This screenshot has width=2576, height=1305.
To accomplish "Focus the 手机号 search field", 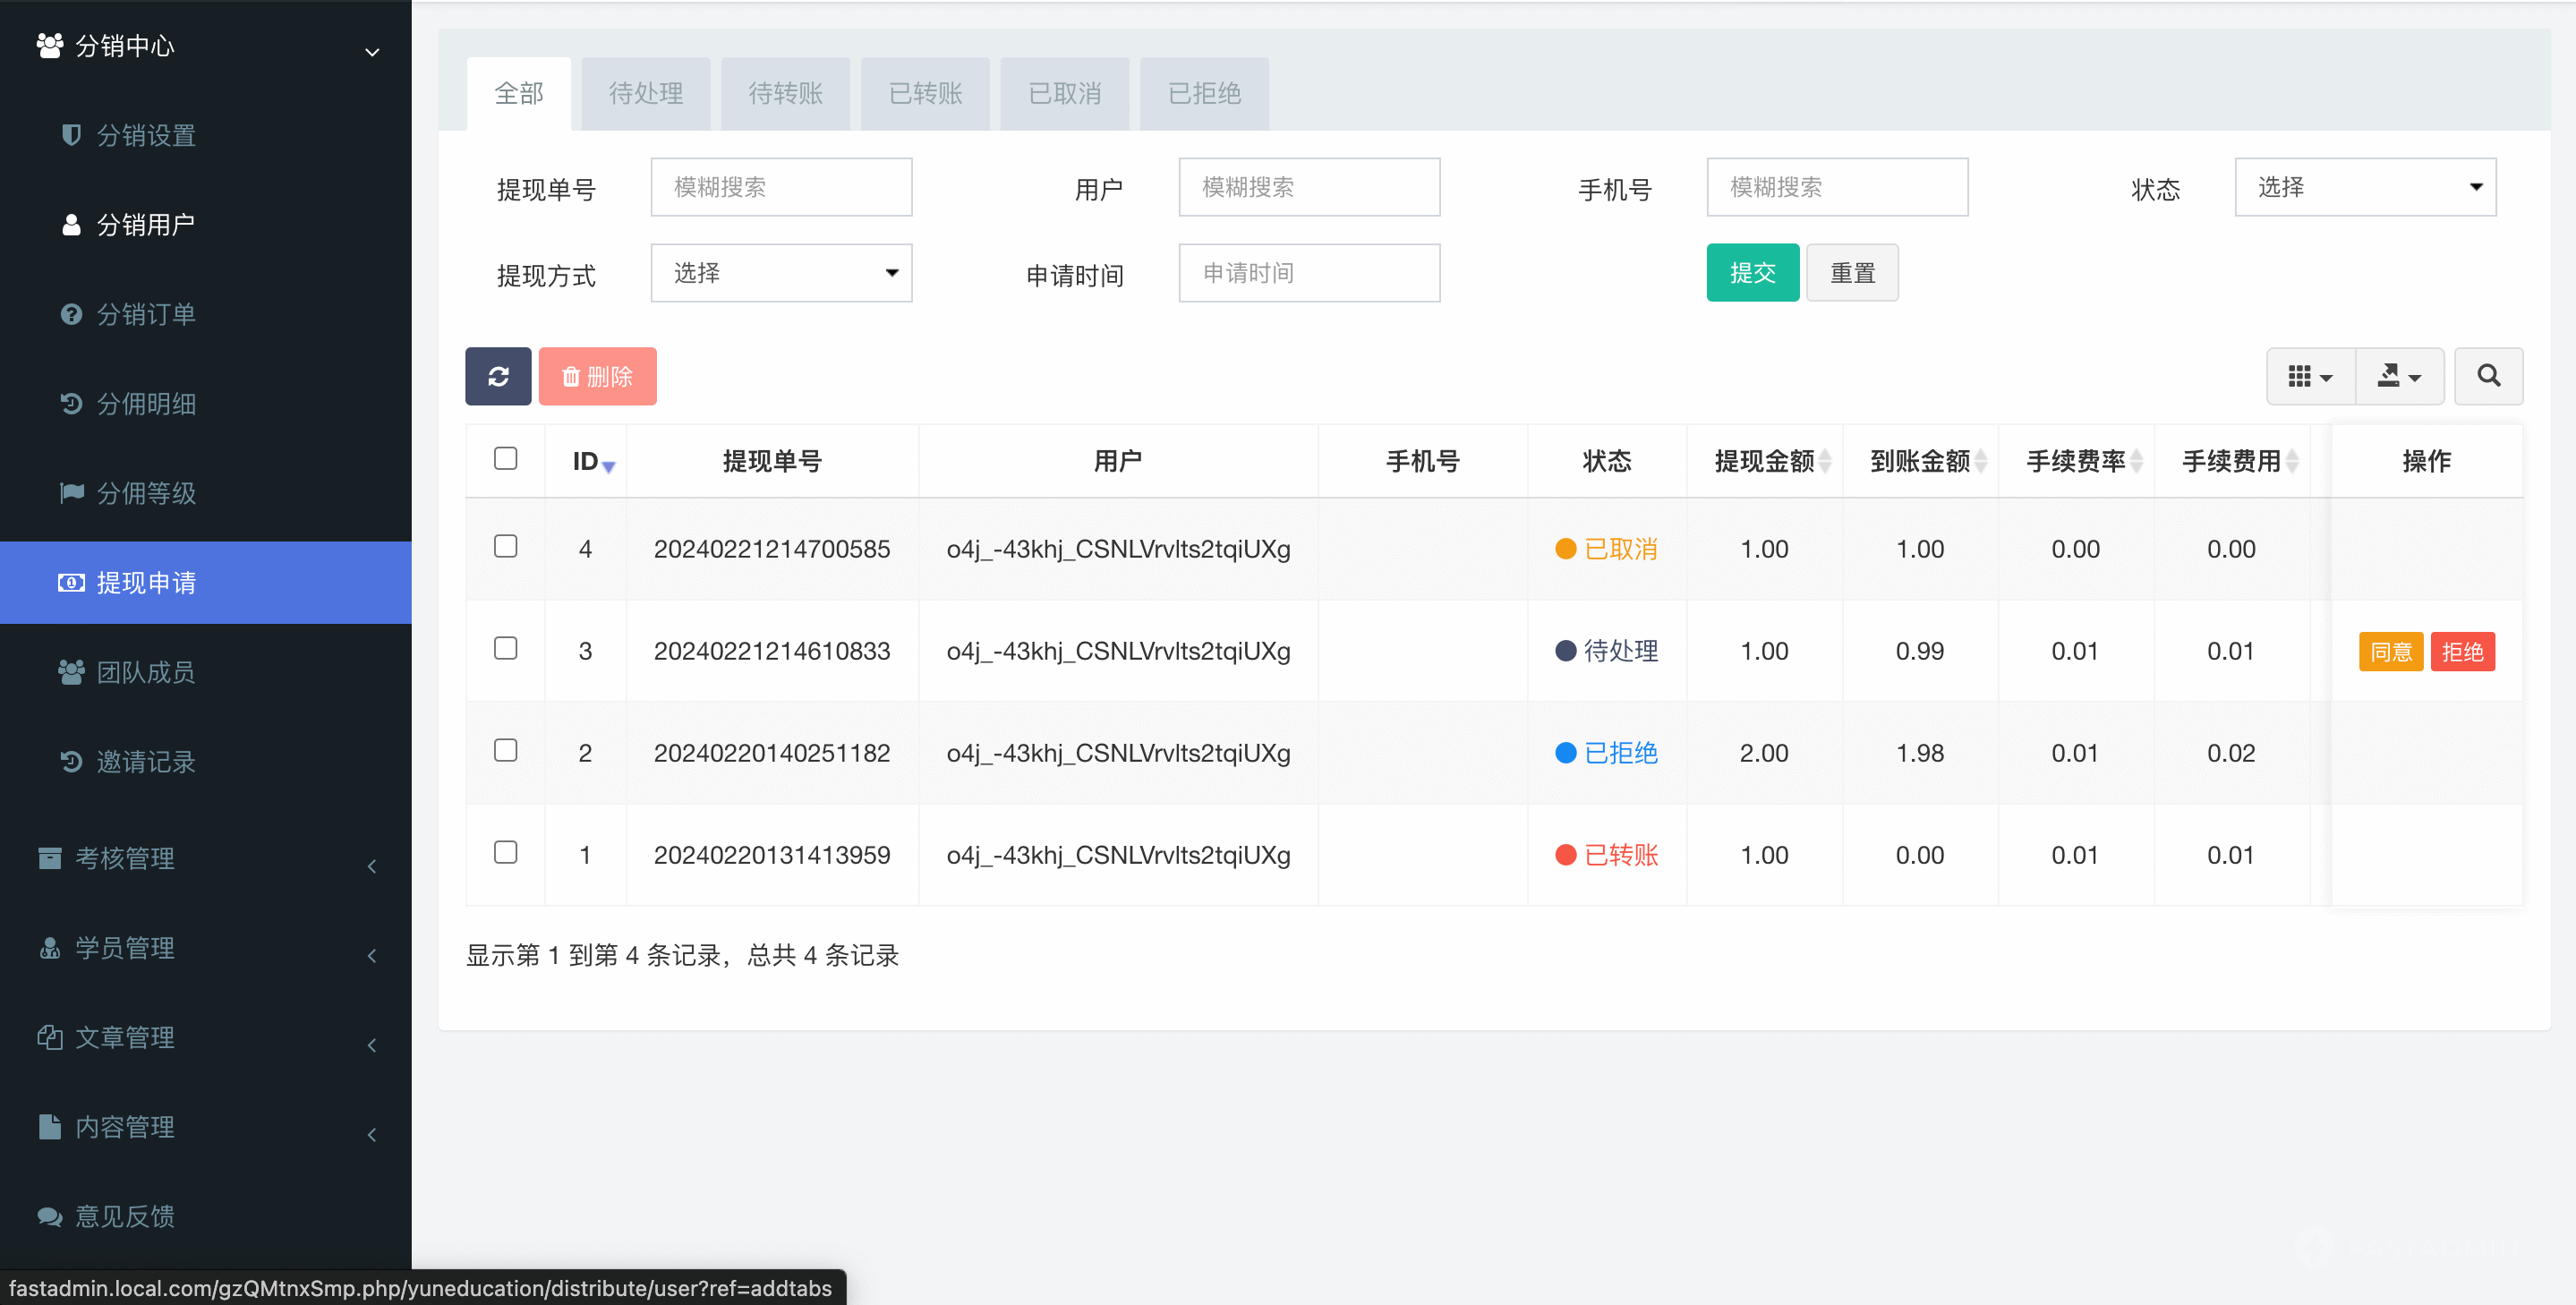I will (x=1837, y=187).
